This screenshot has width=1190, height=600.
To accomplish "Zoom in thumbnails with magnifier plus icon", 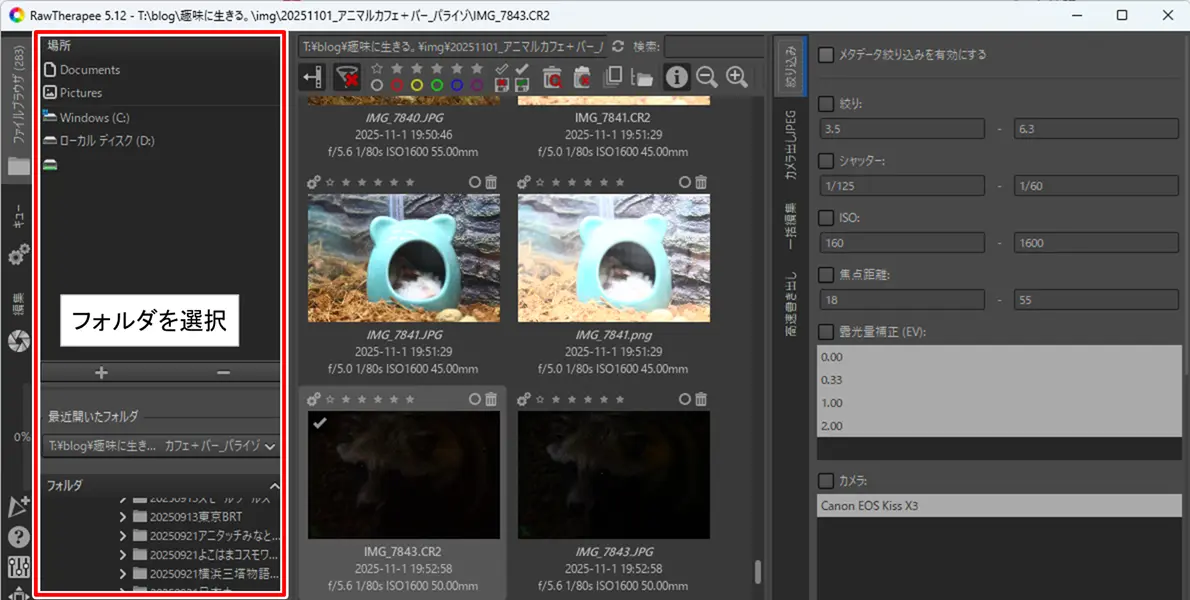I will coord(737,76).
